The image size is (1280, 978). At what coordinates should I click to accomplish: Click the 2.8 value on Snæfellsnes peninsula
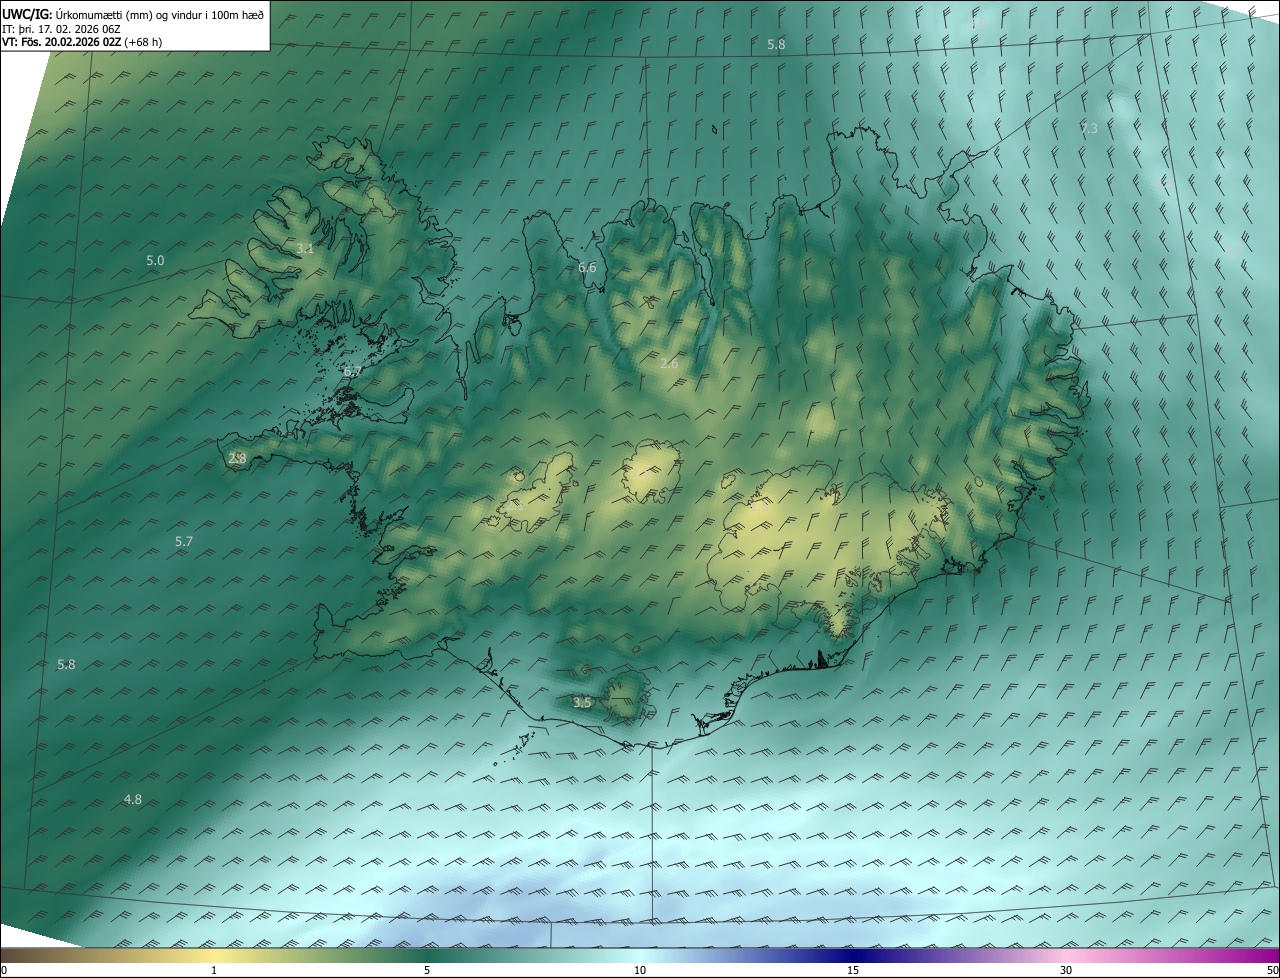coord(237,458)
